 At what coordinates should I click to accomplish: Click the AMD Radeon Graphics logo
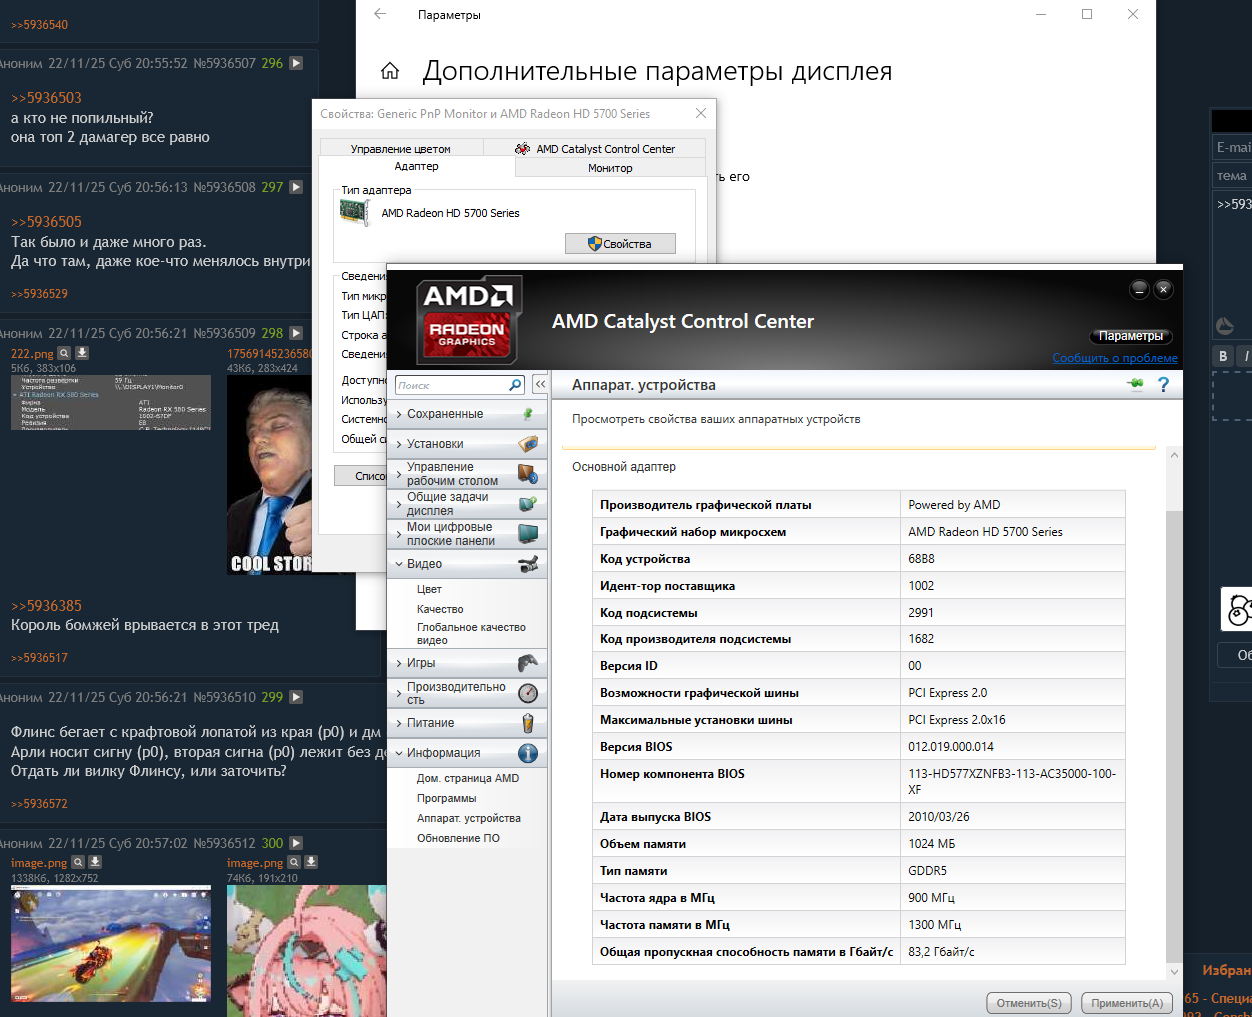[468, 320]
